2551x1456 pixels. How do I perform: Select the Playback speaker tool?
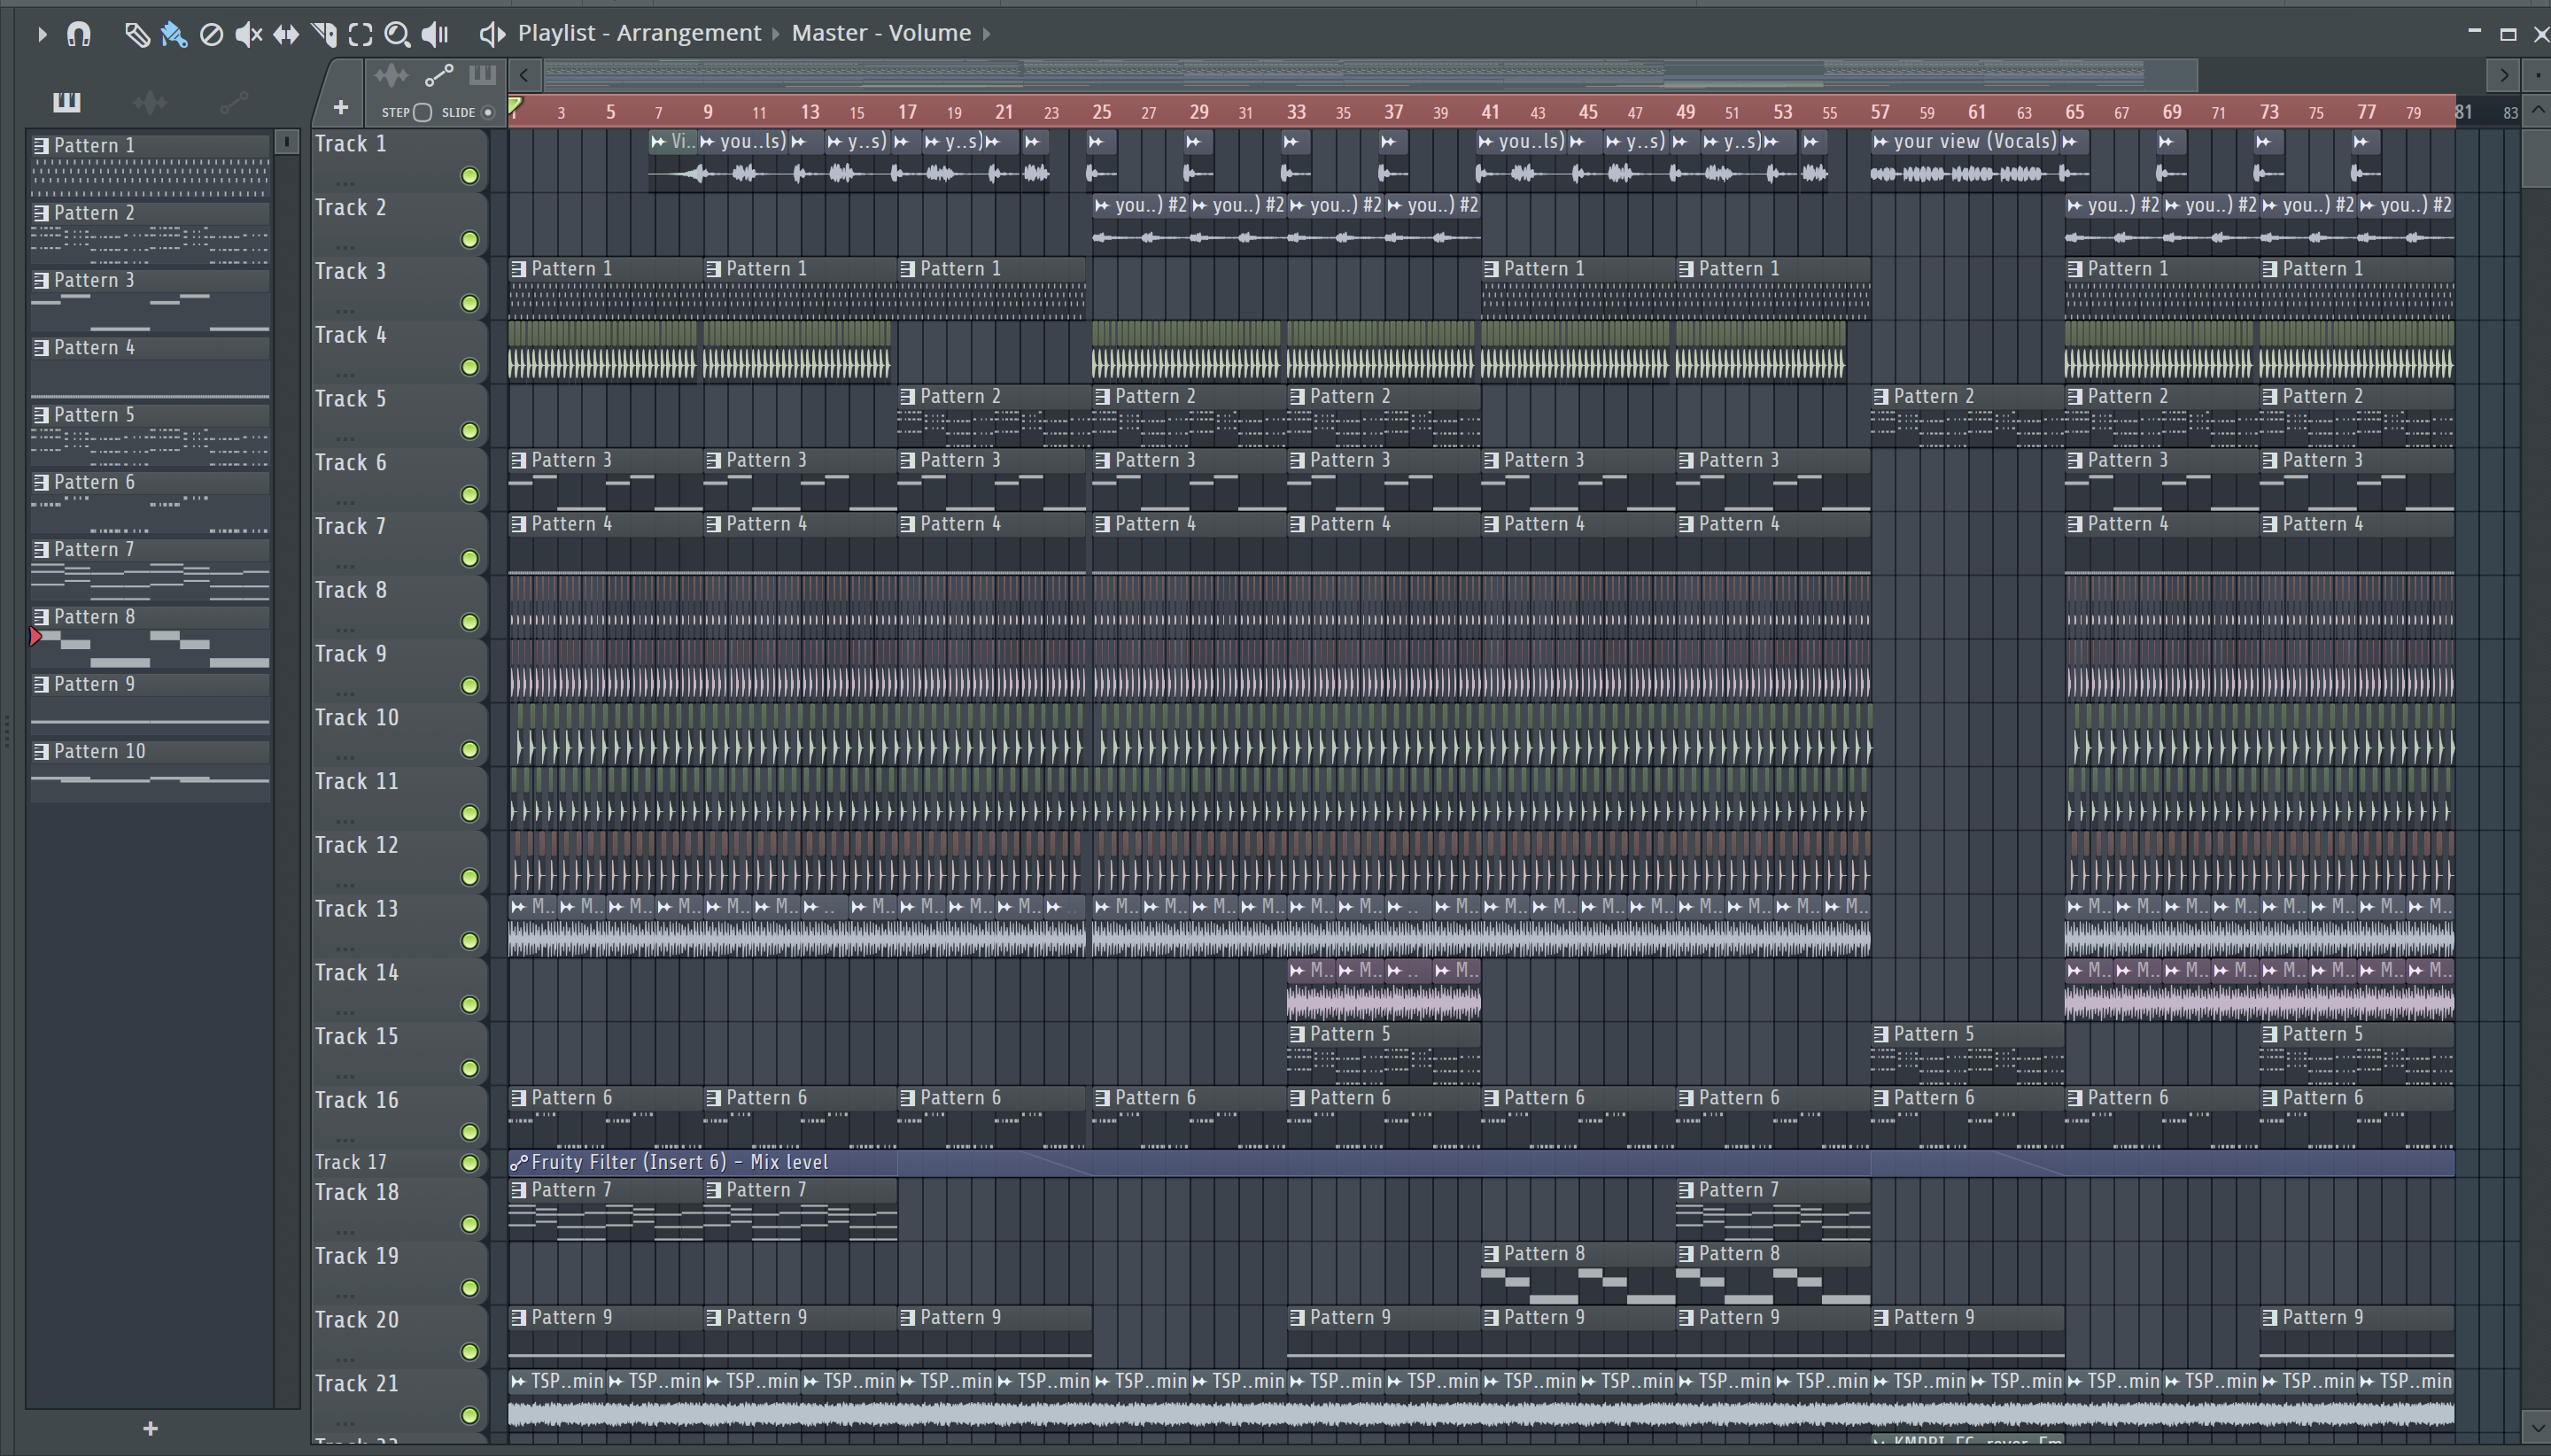[x=435, y=34]
